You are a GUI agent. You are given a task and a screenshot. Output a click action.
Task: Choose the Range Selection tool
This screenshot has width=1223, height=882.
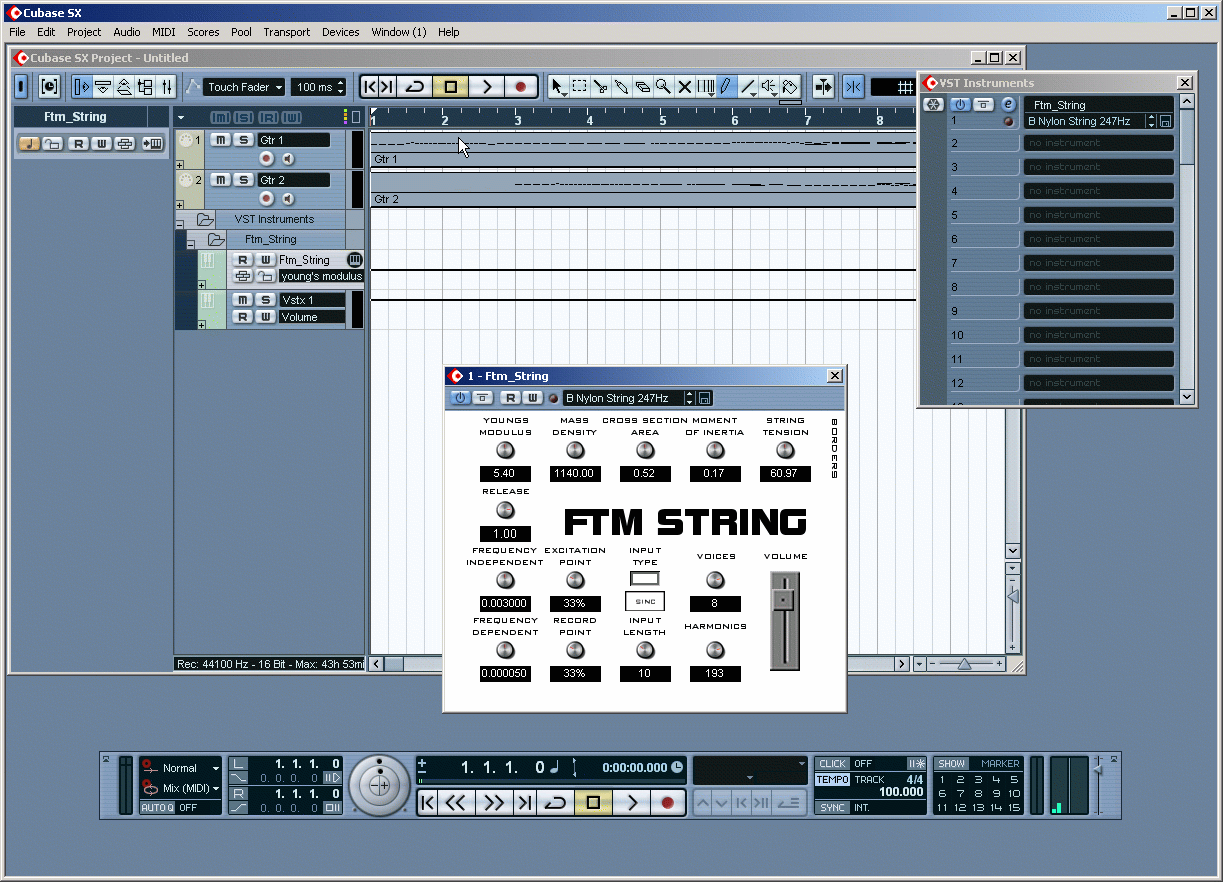point(579,87)
